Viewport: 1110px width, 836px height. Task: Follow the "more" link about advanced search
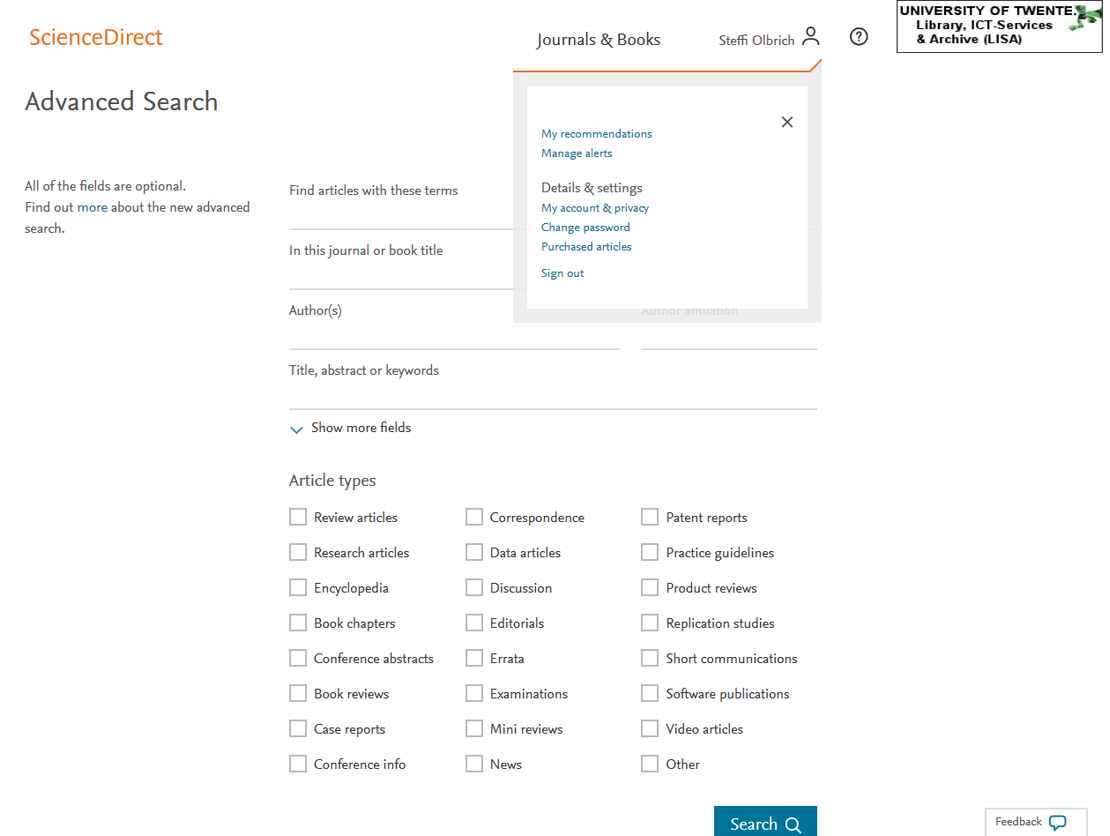point(92,207)
